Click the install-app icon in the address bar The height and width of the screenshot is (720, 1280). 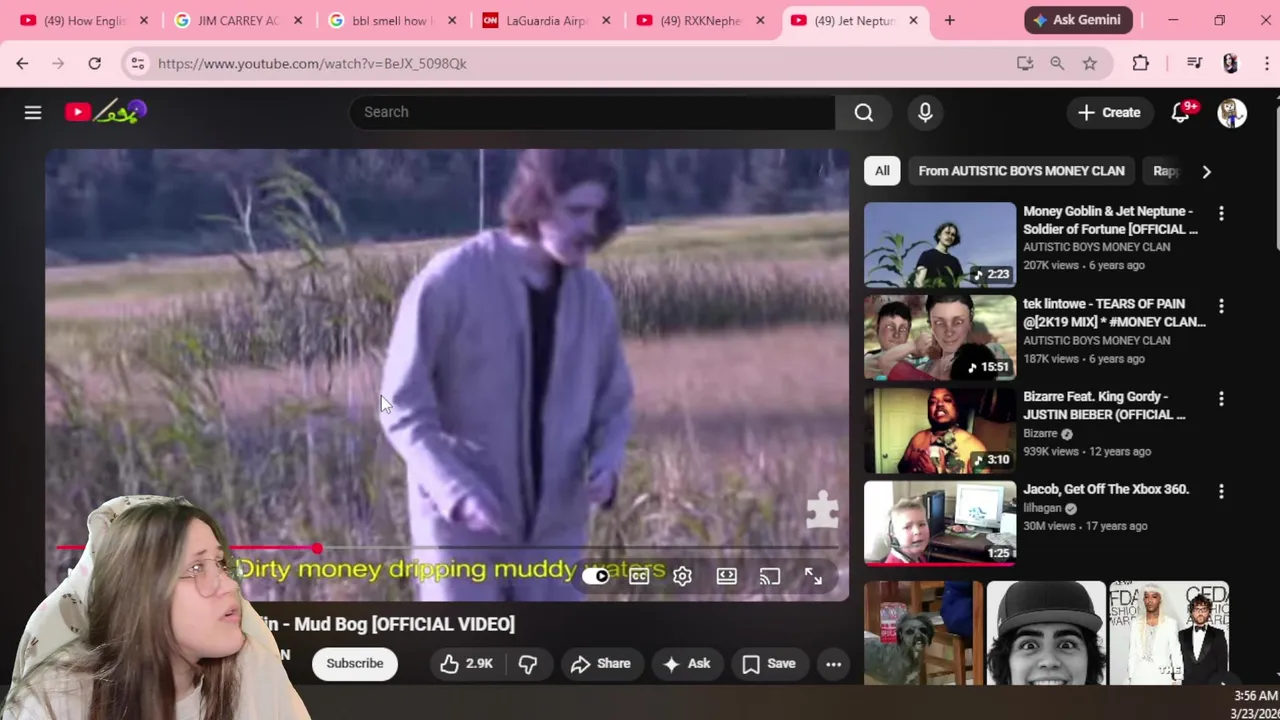[x=1025, y=63]
